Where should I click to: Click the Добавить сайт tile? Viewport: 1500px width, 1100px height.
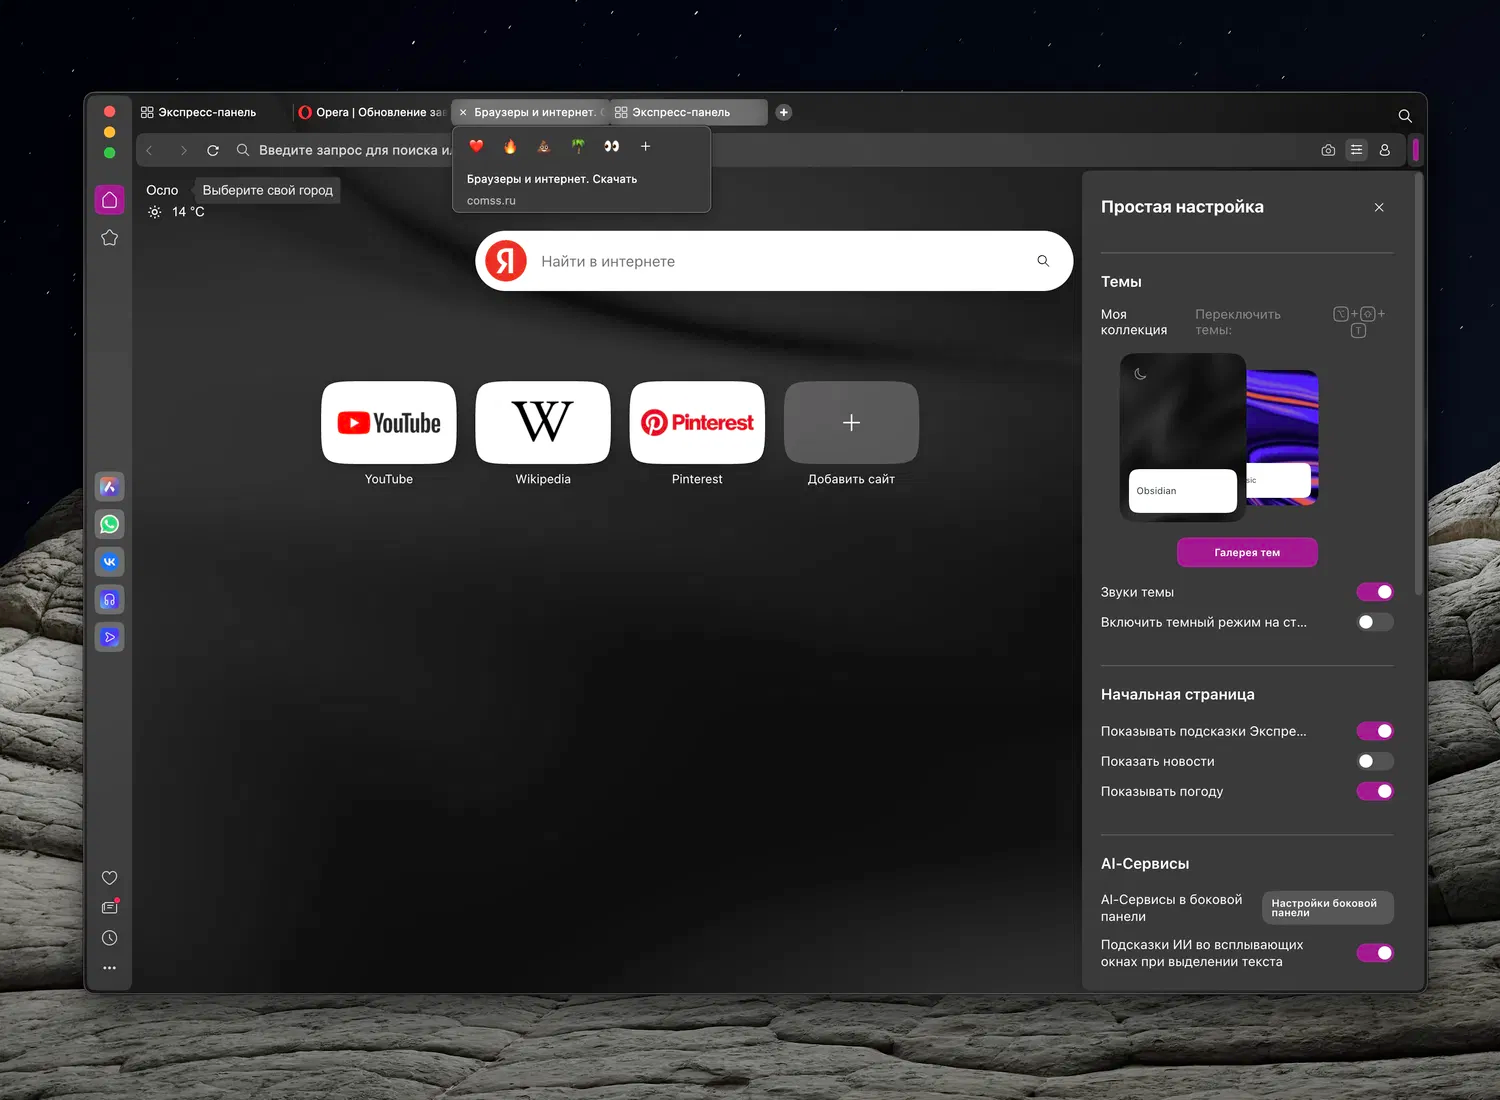tap(851, 422)
